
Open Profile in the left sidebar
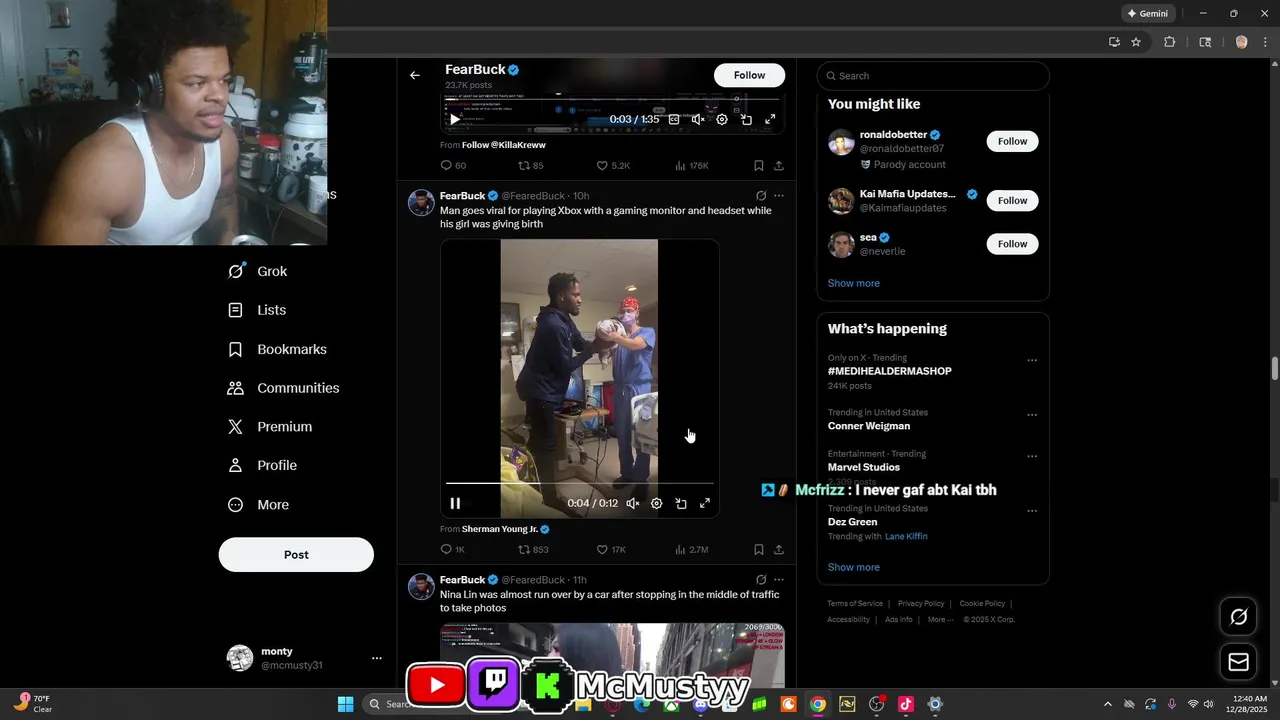pos(262,465)
